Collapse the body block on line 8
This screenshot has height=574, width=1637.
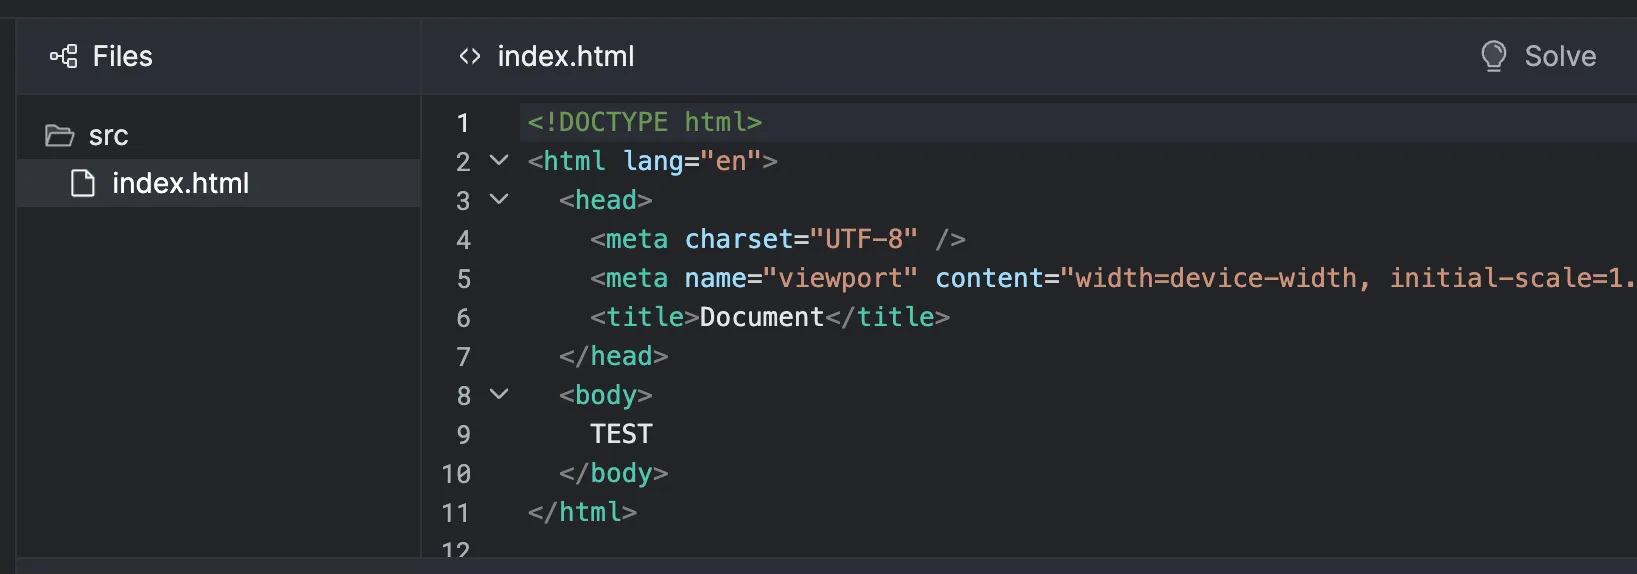point(499,394)
